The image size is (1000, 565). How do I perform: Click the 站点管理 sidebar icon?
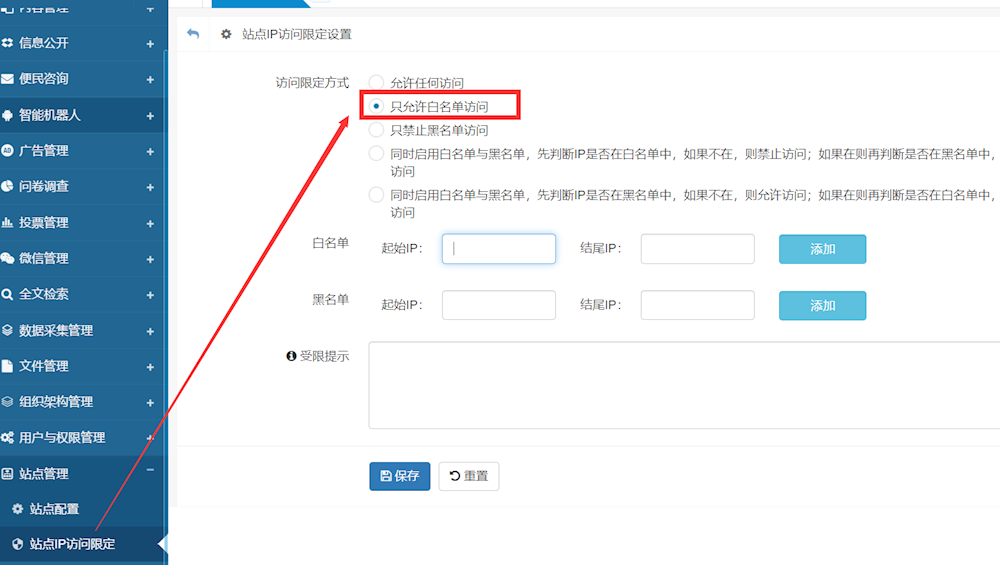(8, 473)
